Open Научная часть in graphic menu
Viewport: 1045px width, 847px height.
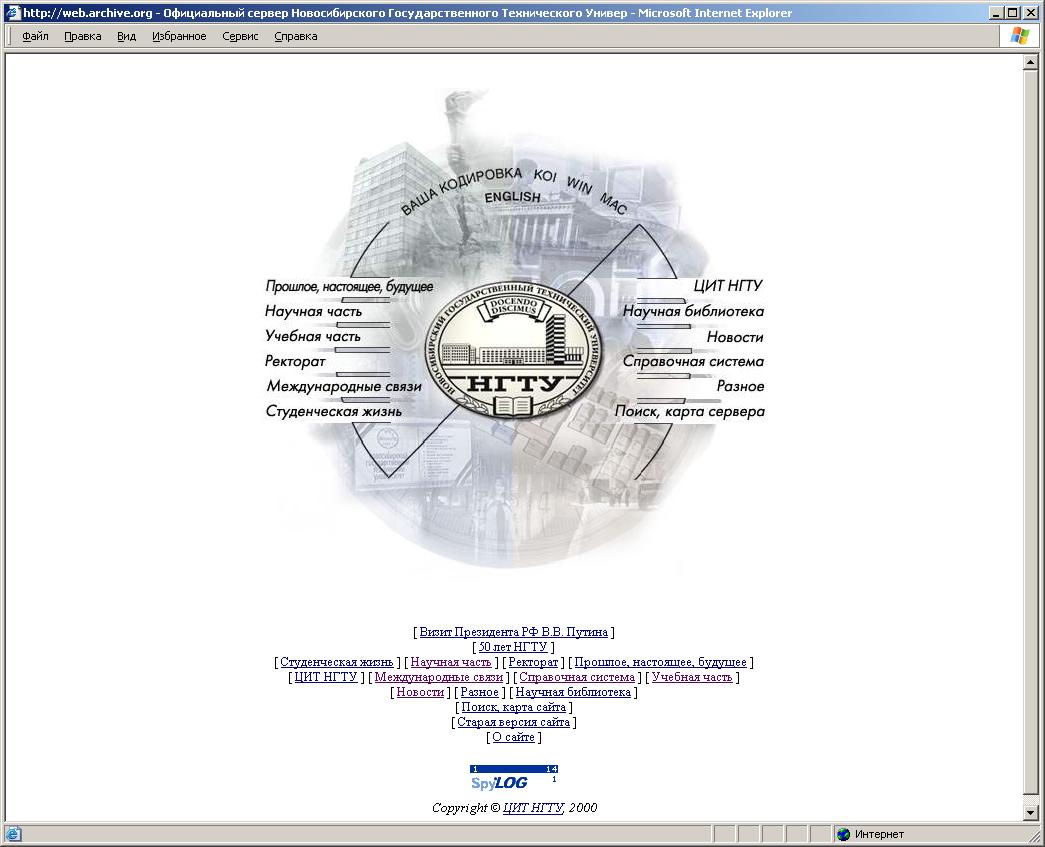coord(313,311)
